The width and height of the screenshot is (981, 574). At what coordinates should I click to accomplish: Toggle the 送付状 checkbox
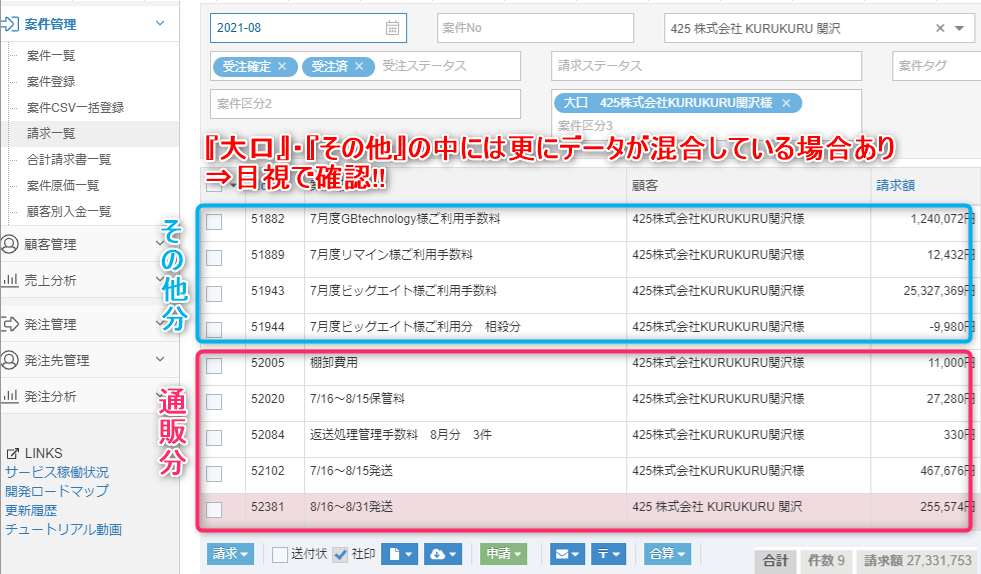click(x=280, y=555)
